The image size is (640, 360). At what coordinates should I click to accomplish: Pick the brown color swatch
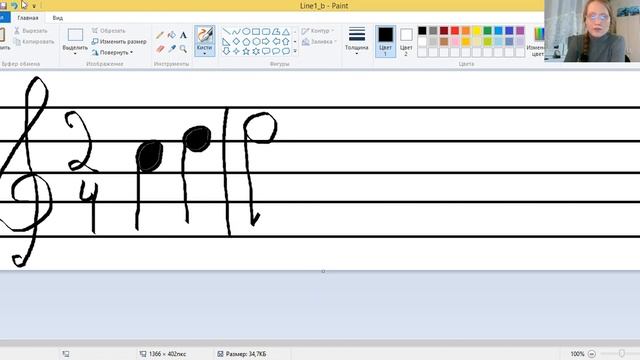coord(444,41)
